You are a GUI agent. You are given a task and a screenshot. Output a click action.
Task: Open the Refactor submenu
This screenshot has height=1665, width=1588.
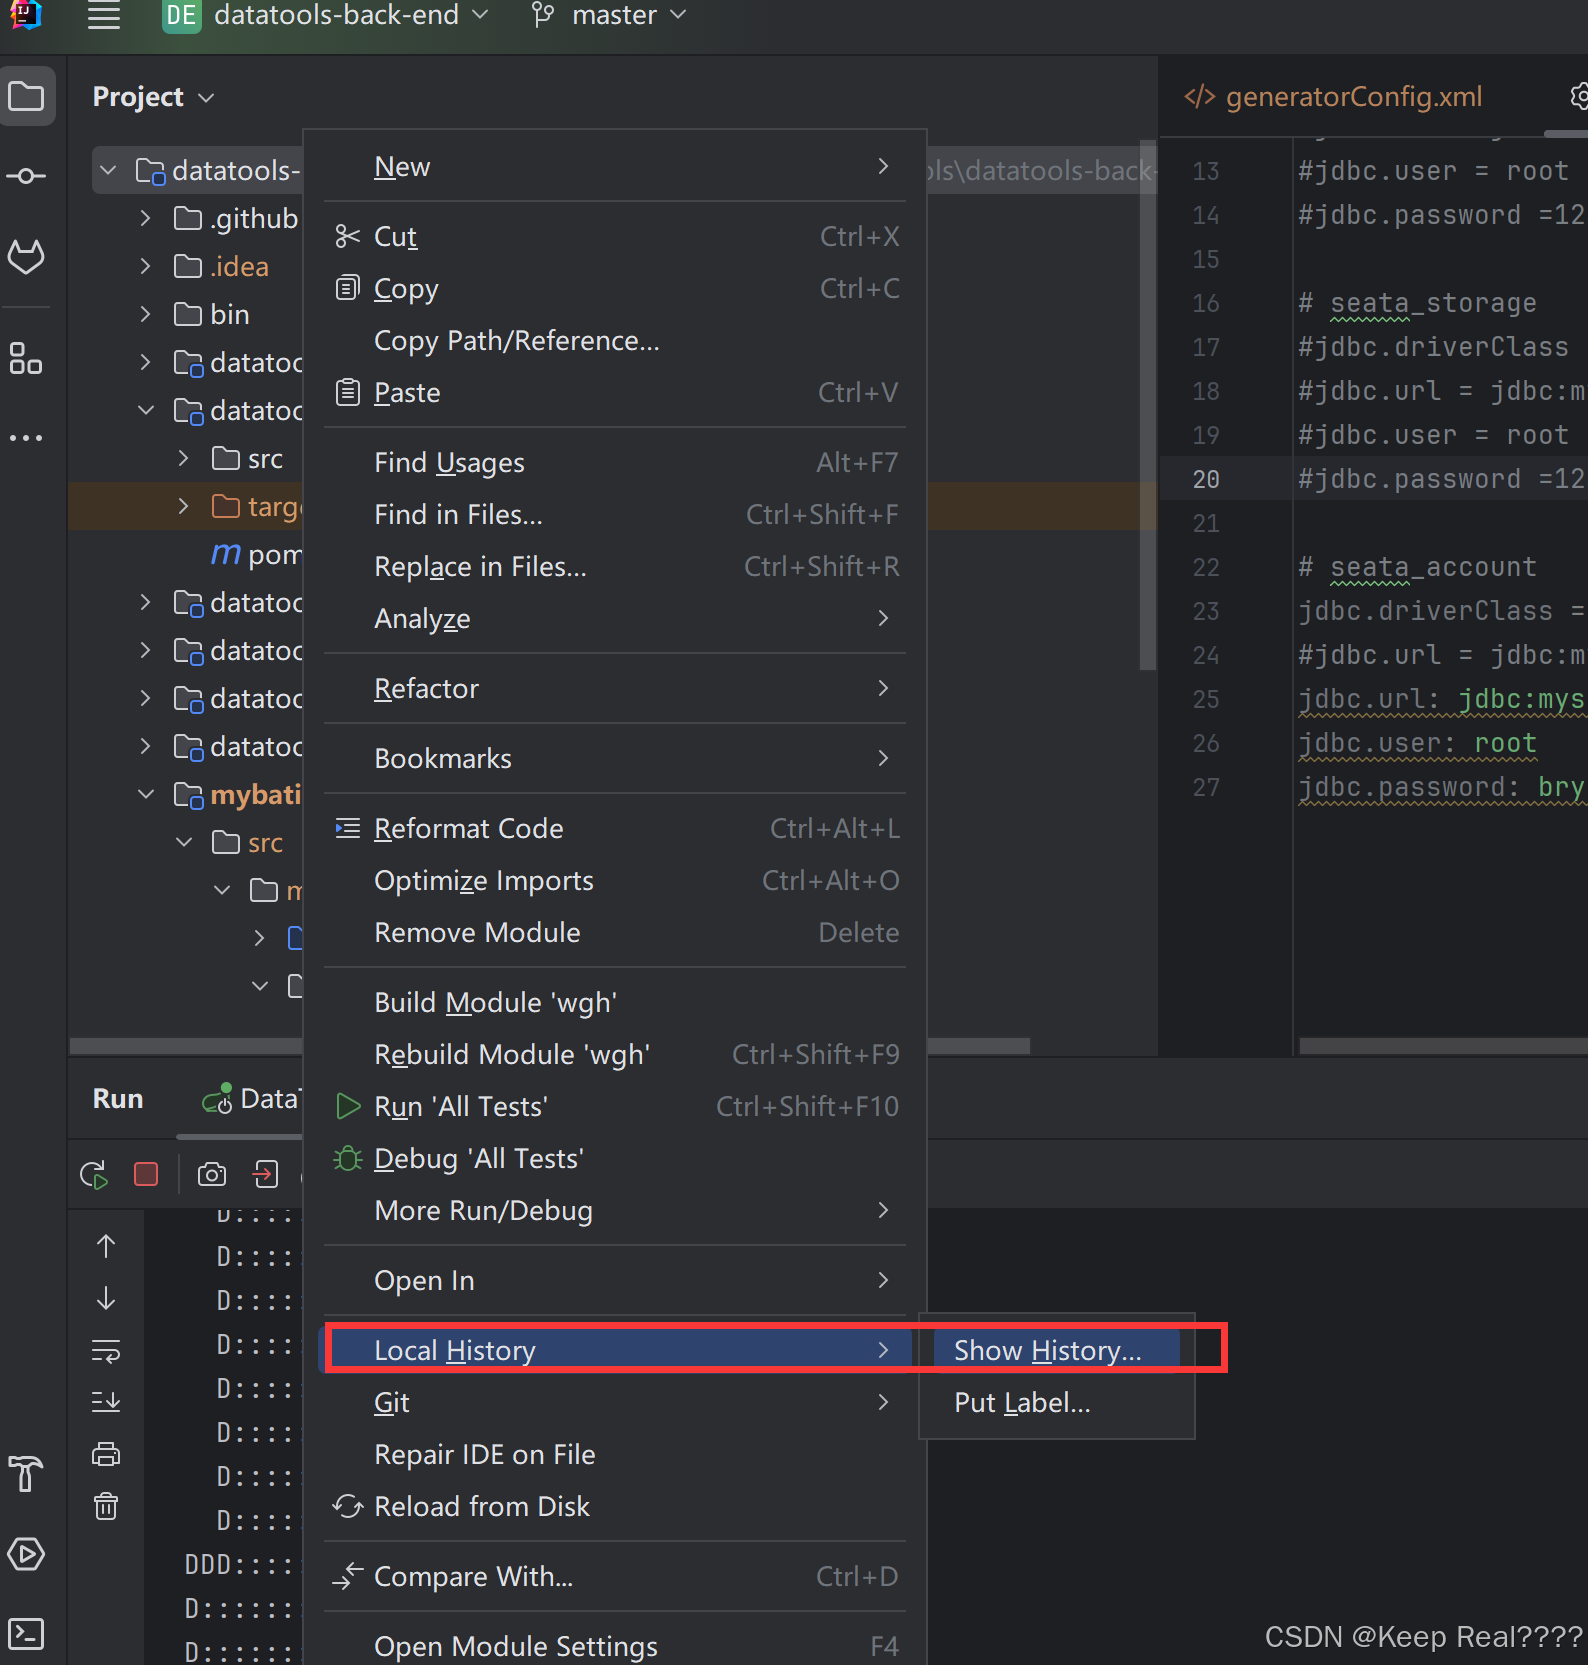point(615,689)
